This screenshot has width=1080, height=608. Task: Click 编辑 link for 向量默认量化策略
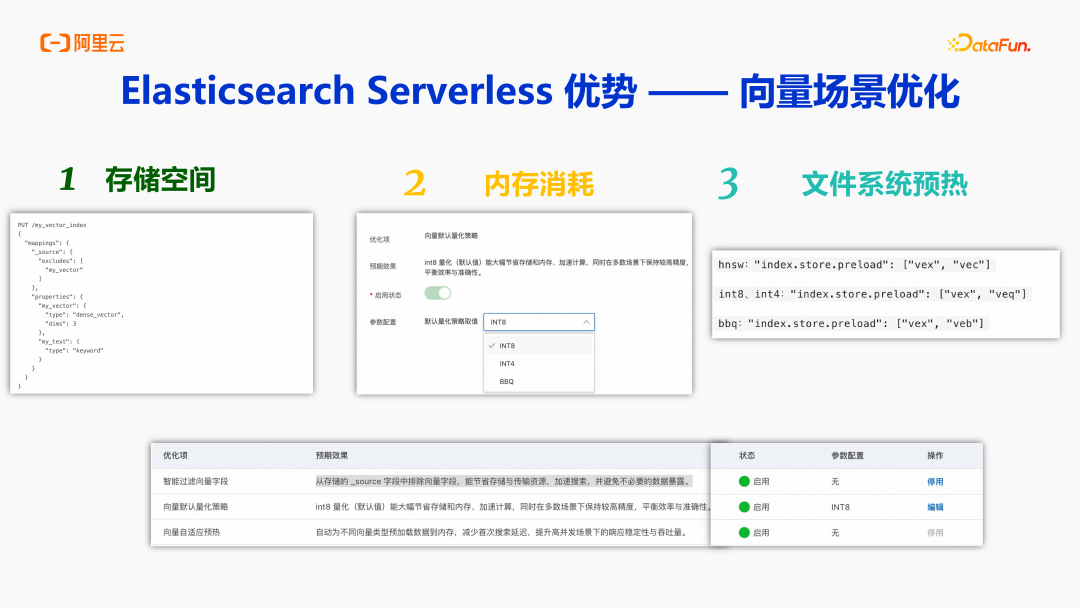tap(935, 507)
